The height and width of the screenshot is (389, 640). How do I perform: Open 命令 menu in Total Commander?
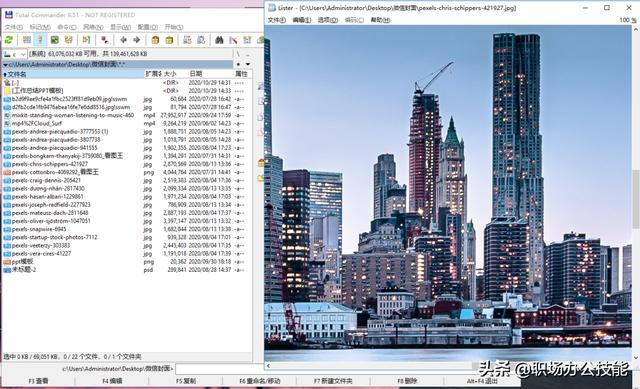coord(67,27)
